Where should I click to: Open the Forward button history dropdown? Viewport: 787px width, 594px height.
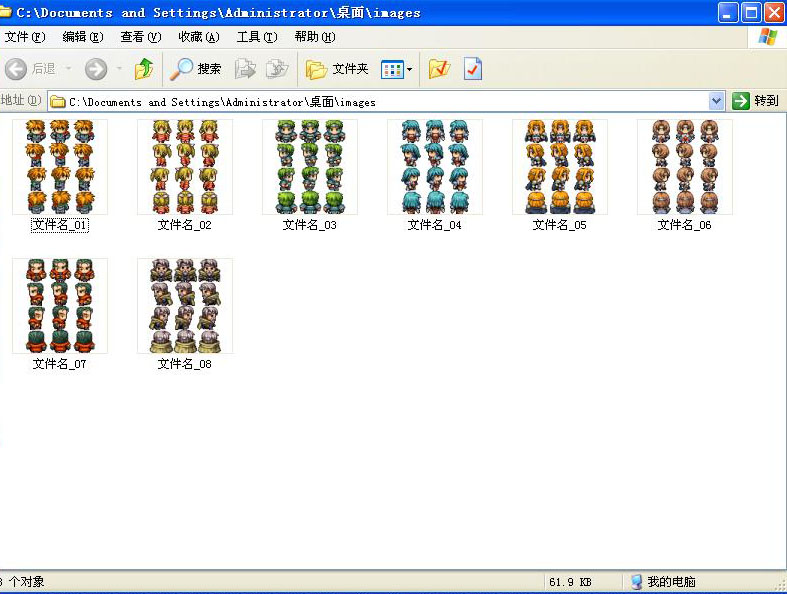click(119, 69)
